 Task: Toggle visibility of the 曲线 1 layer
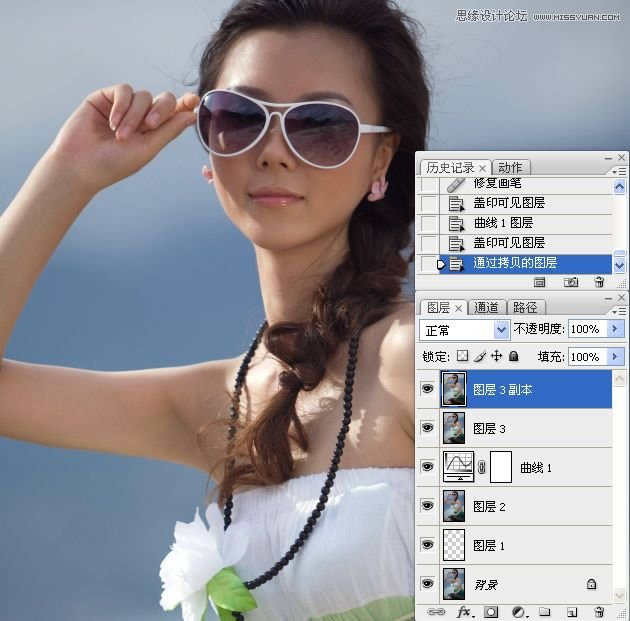(x=428, y=467)
